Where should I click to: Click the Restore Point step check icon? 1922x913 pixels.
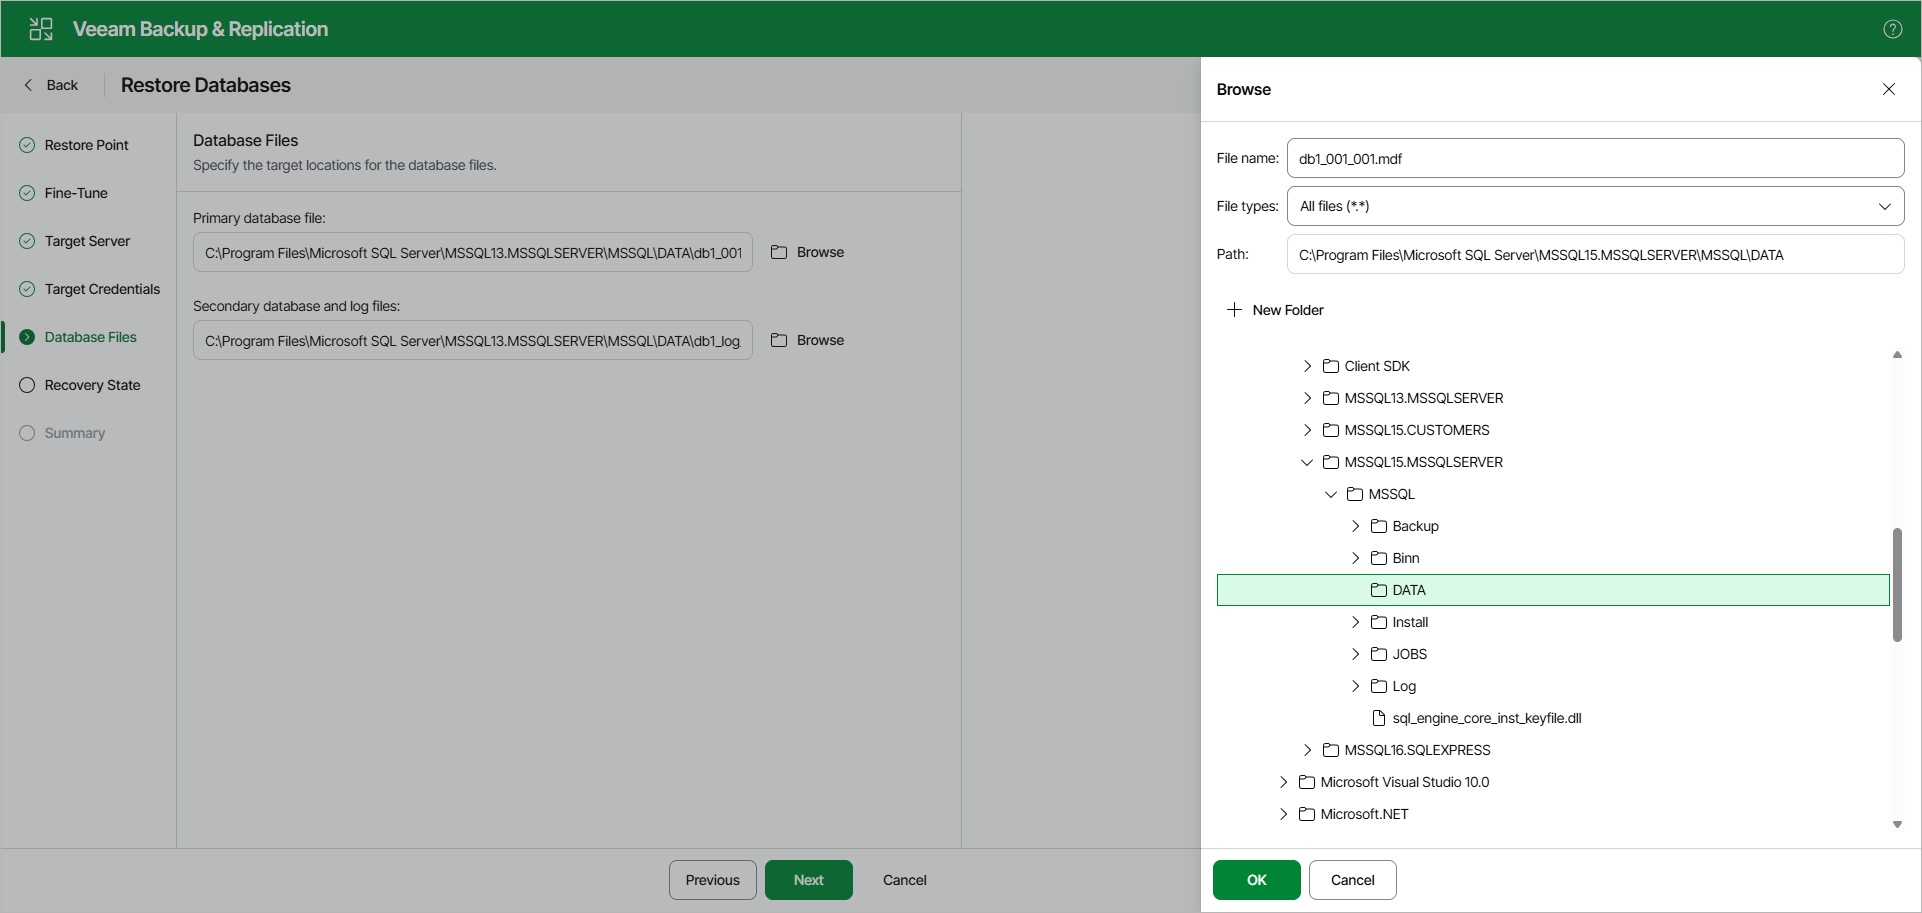point(27,145)
